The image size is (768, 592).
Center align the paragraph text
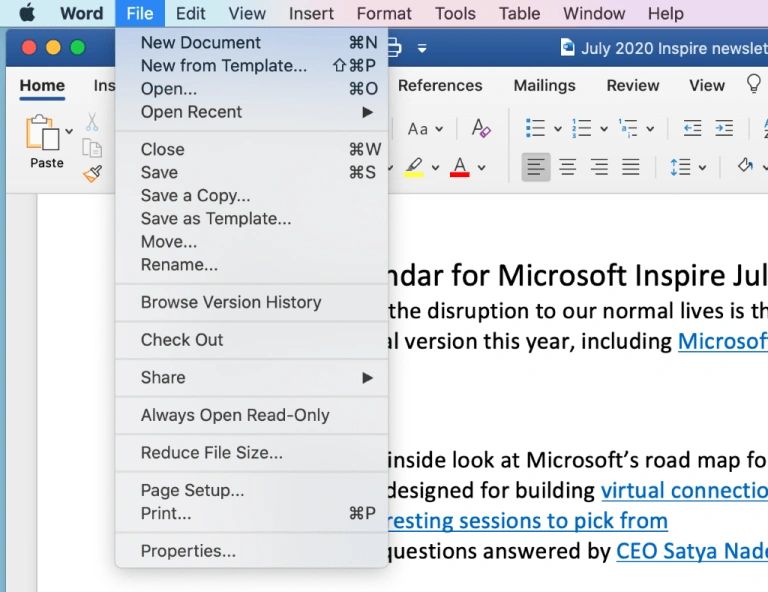[x=567, y=167]
